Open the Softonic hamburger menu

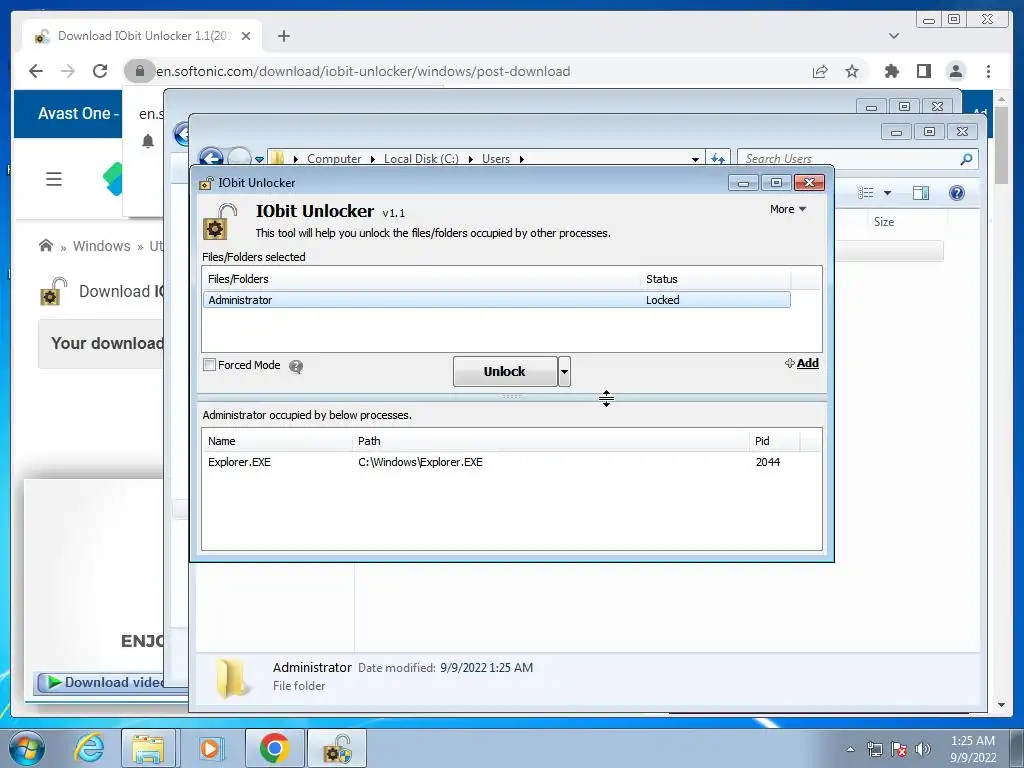[x=54, y=179]
